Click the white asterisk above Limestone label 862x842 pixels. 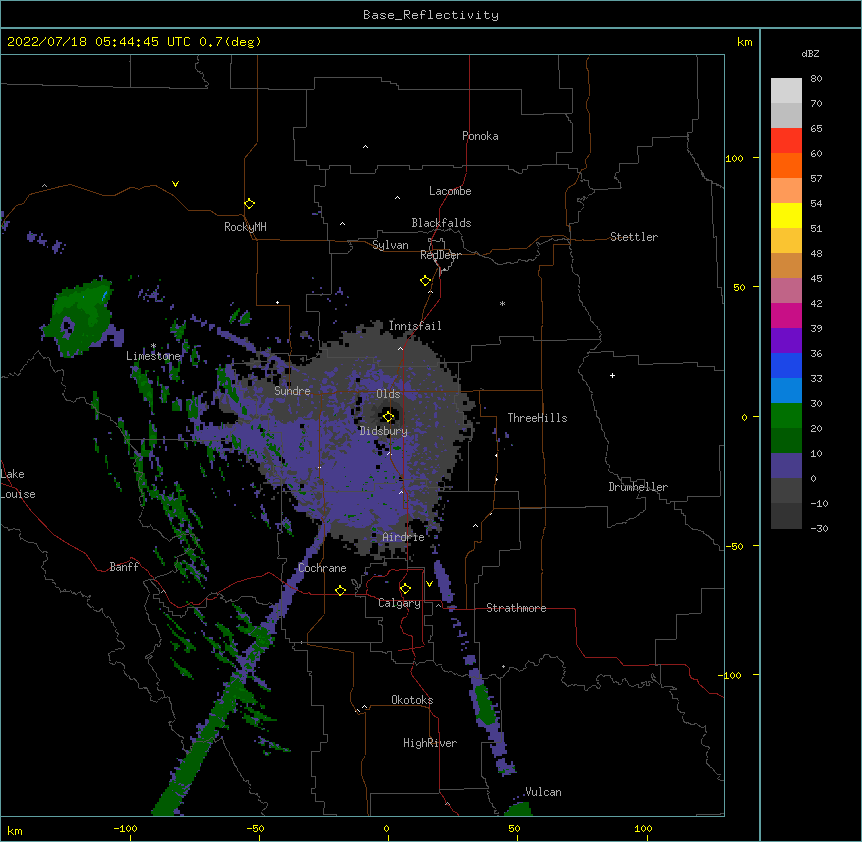point(153,346)
